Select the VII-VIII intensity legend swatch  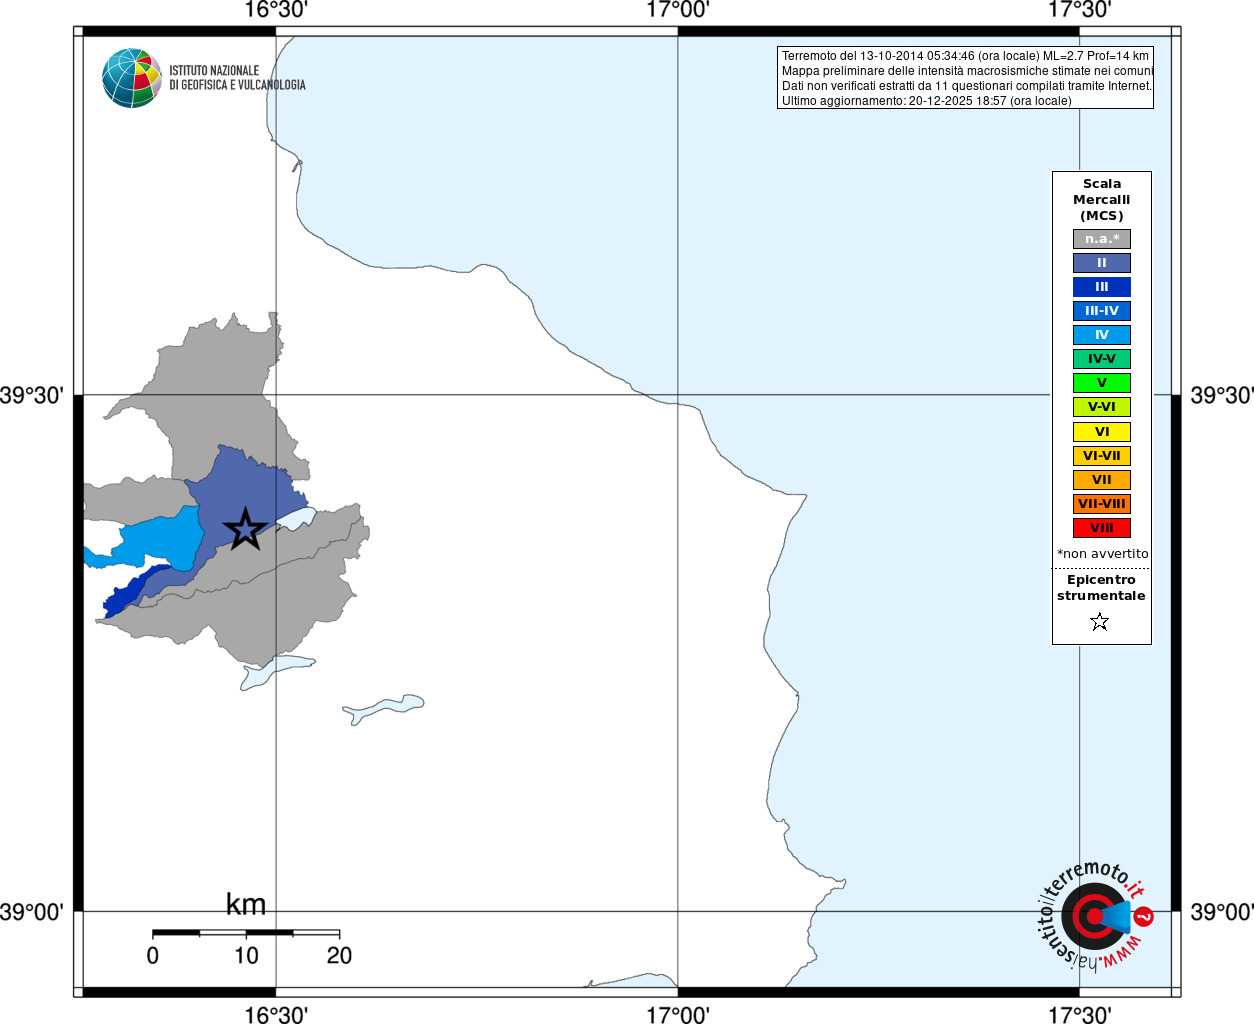[1102, 504]
